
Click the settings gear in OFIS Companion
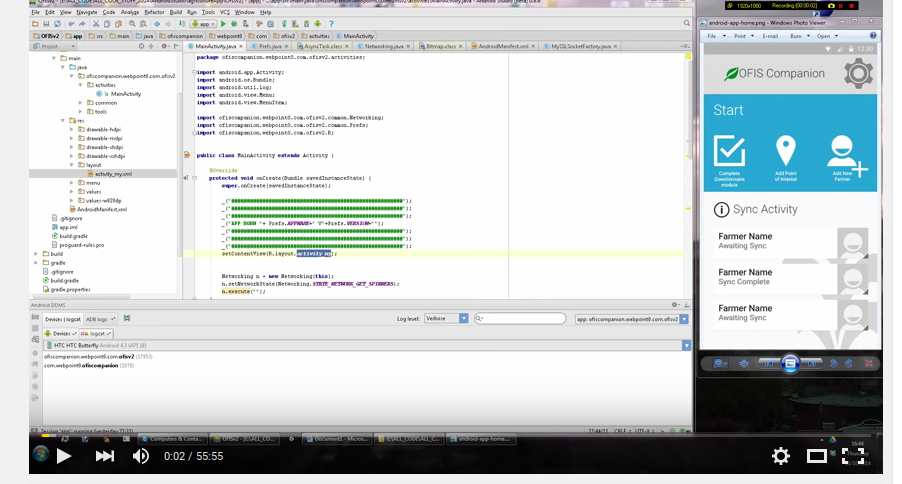857,73
